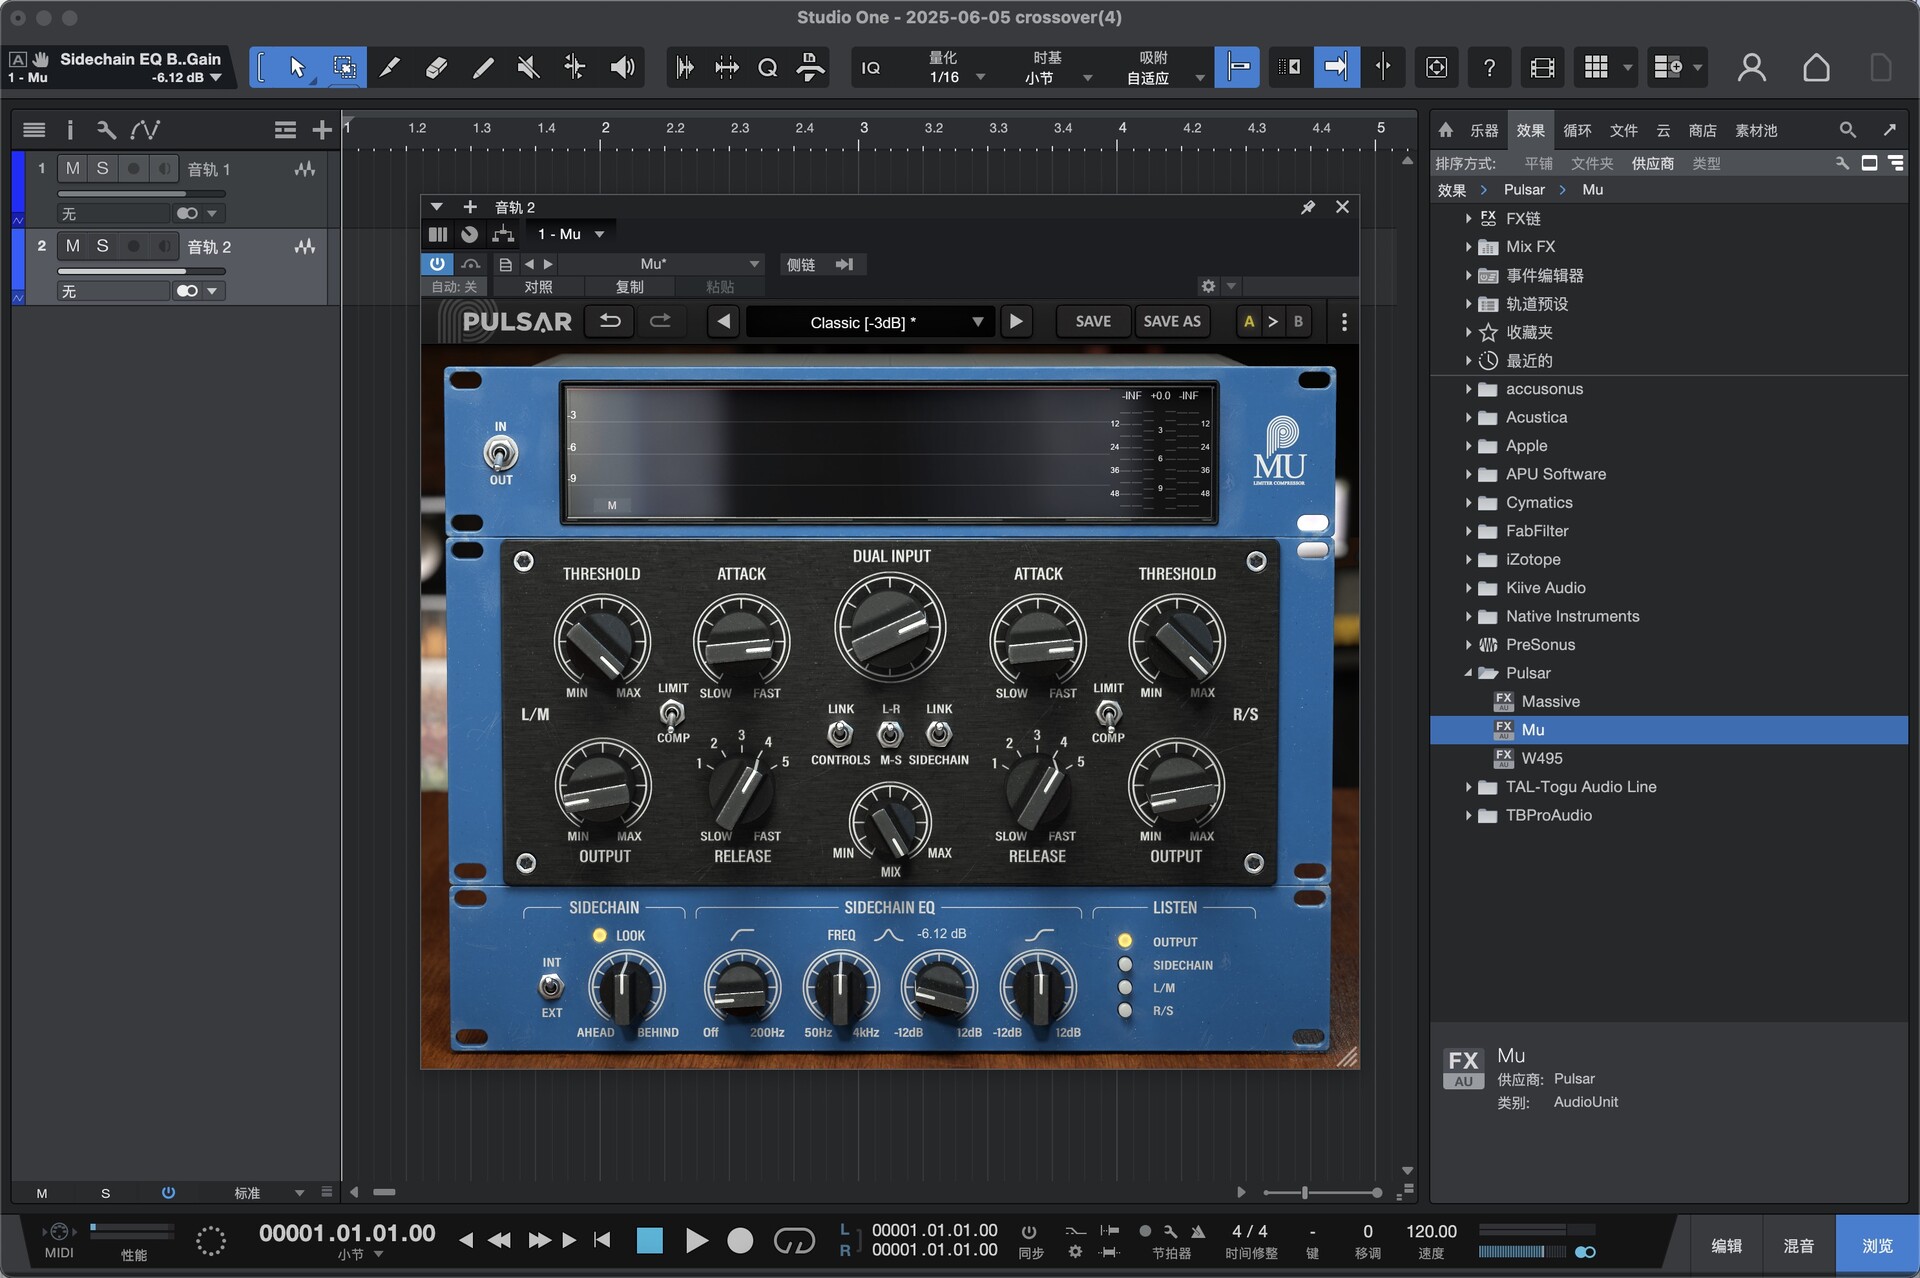The height and width of the screenshot is (1278, 1920).
Task: Expand the iZotope folder
Action: 1468,559
